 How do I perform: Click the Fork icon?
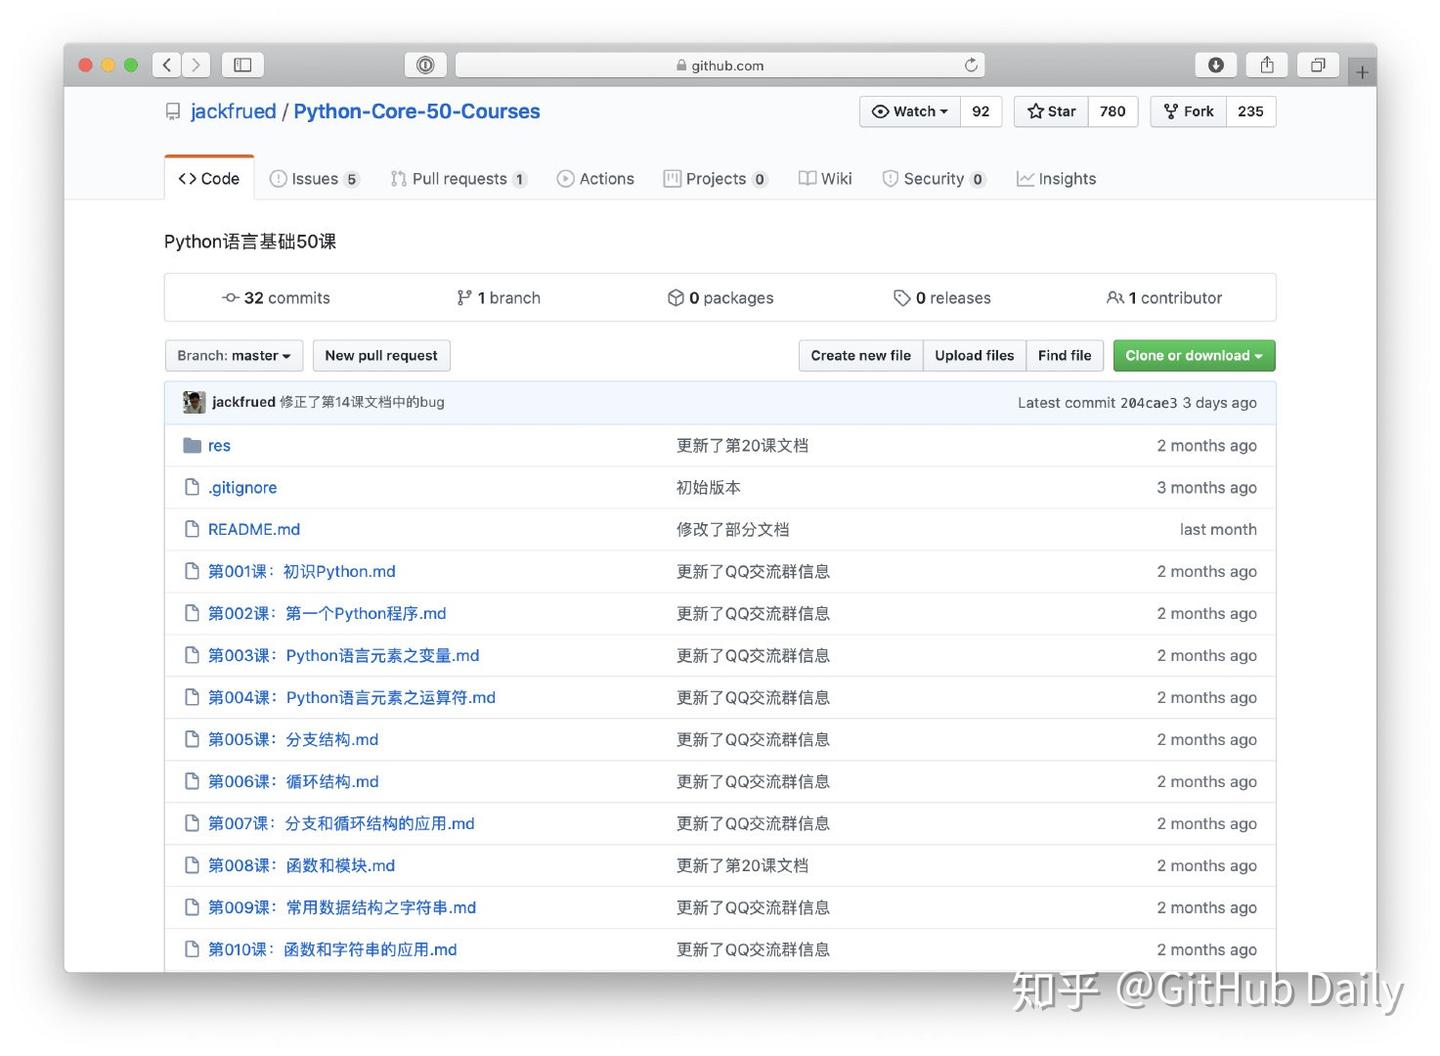[1170, 111]
